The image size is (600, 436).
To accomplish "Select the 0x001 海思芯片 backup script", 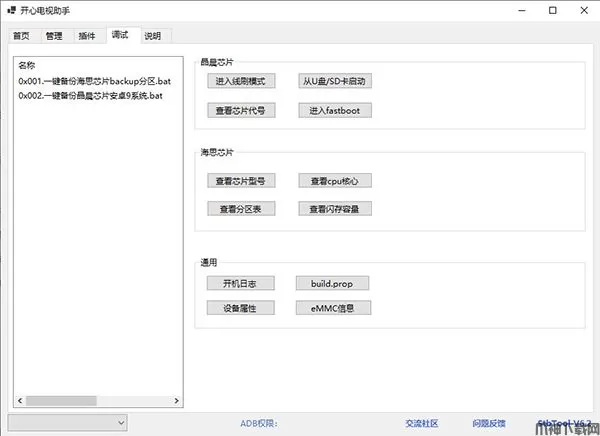I will pyautogui.click(x=90, y=81).
